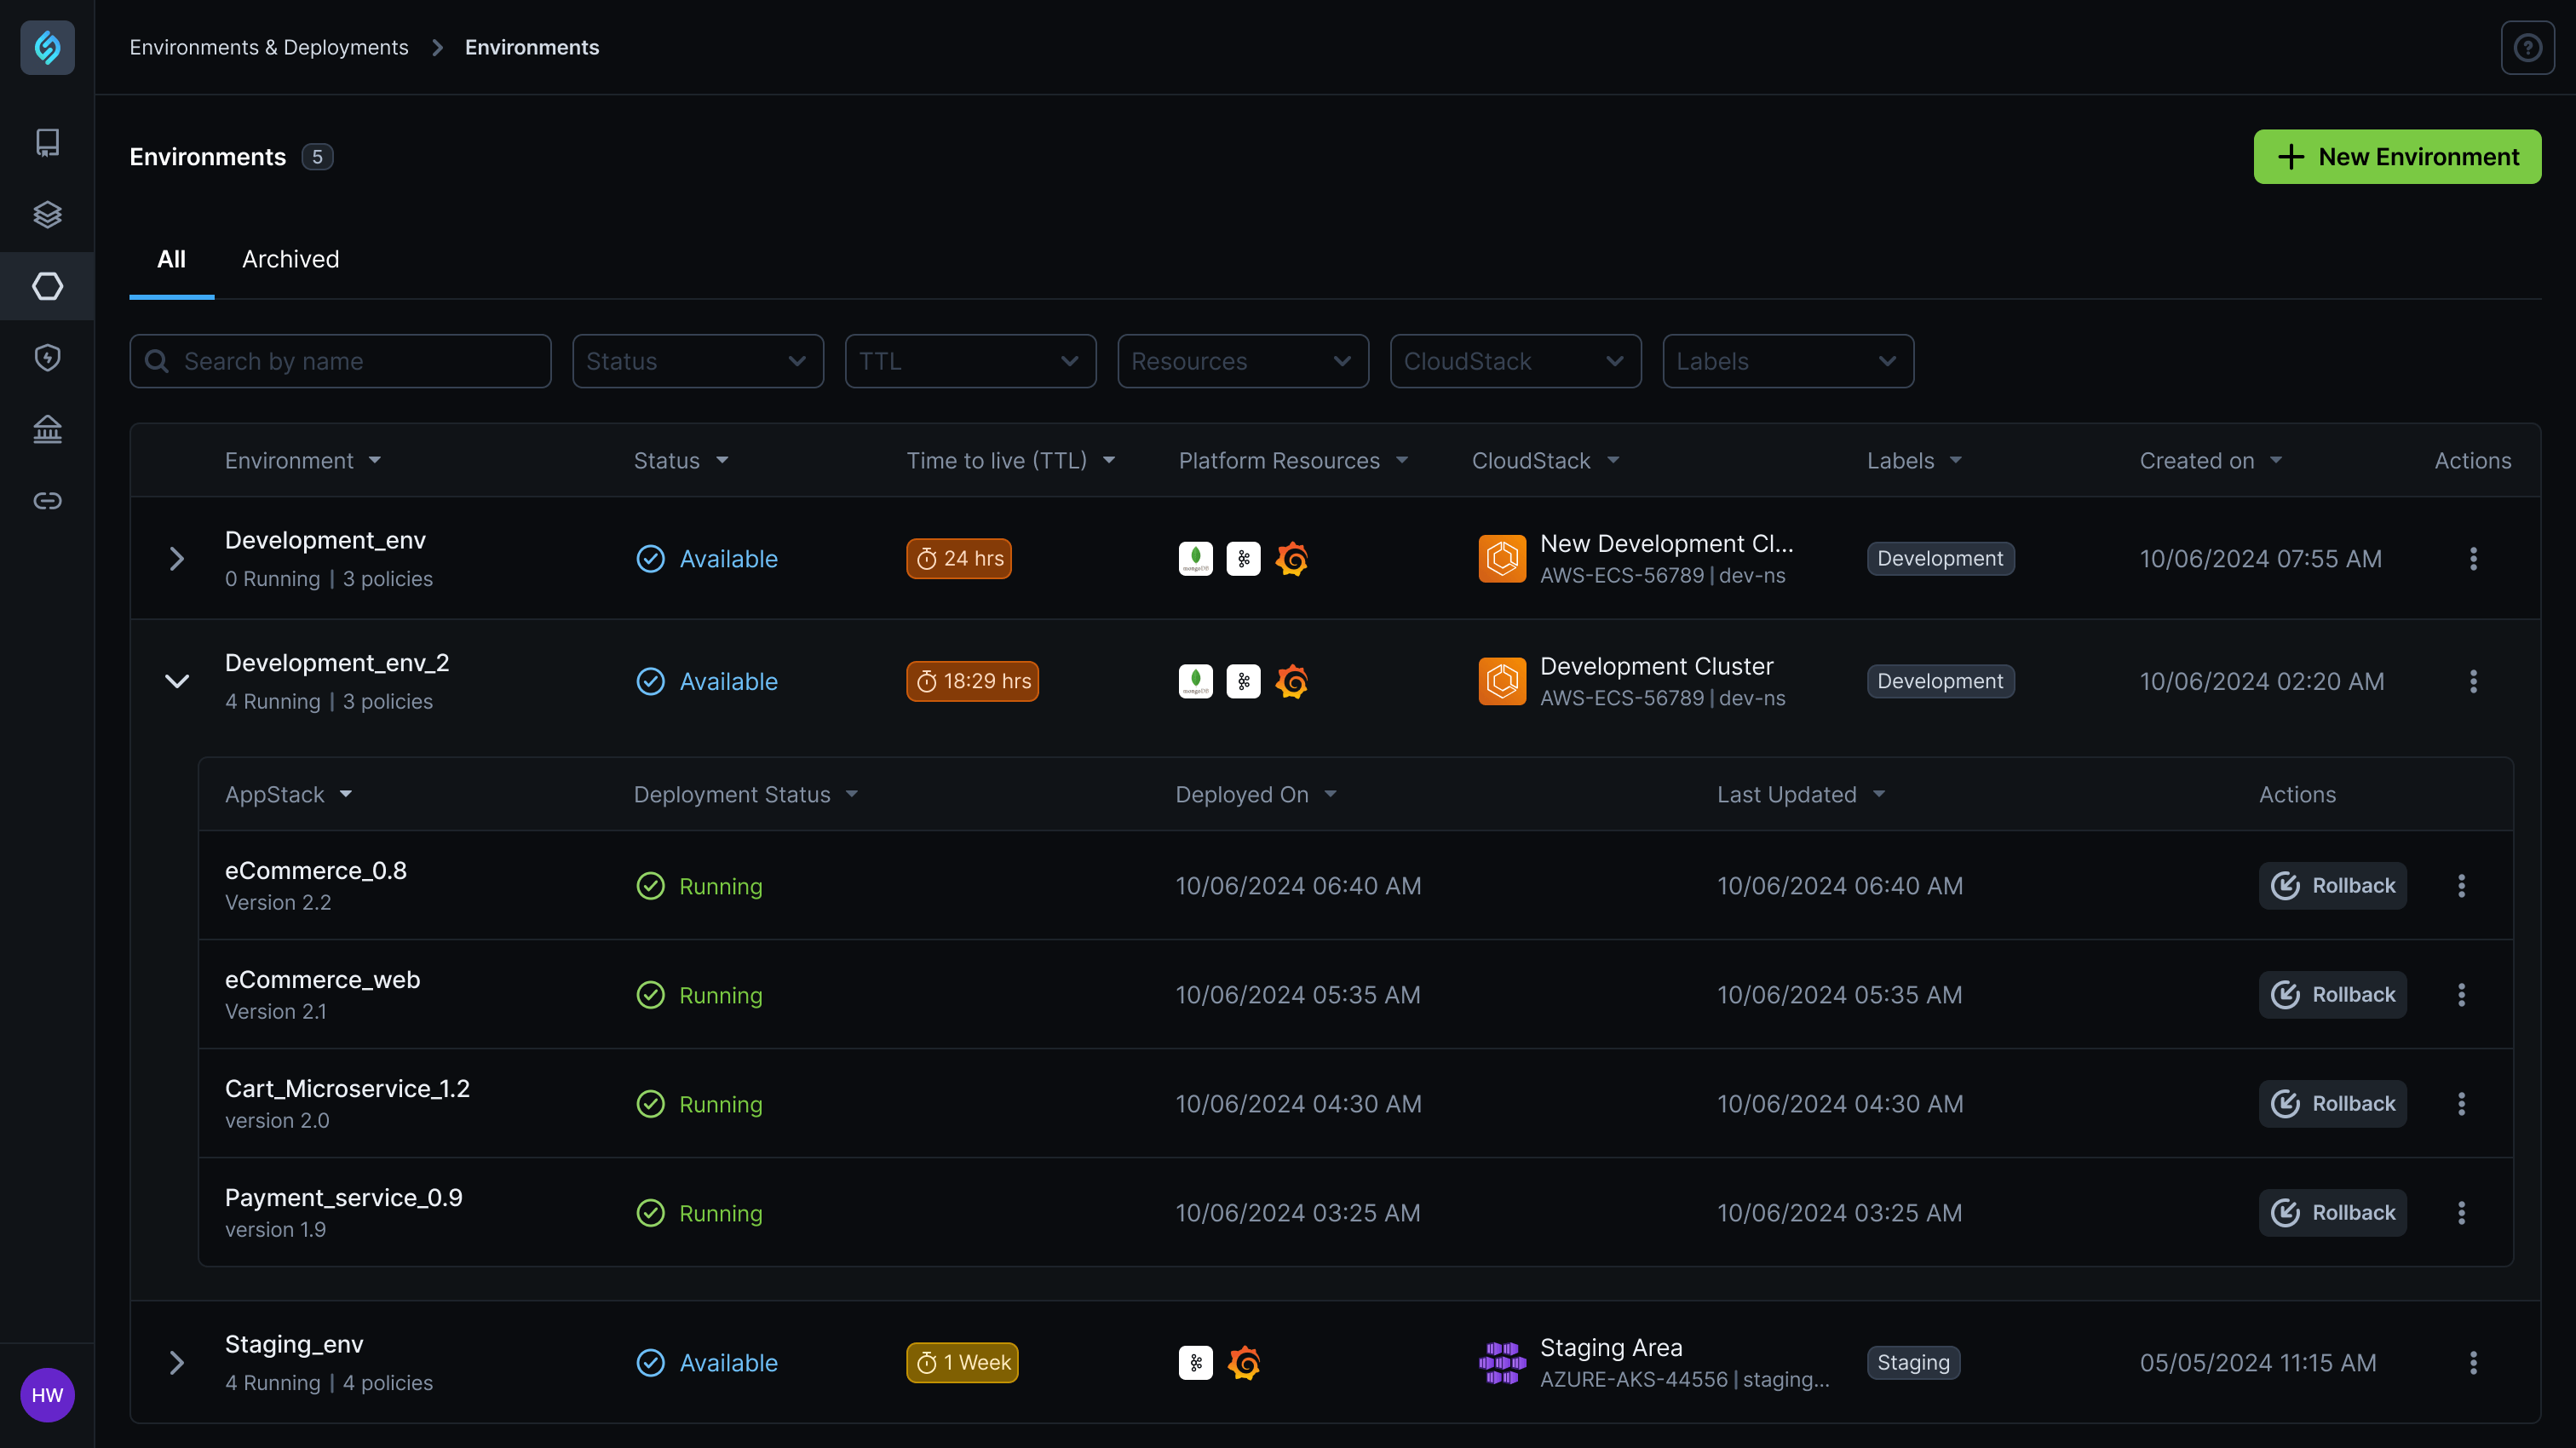Click Kafka resource icon in Staging_env row
The image size is (2576, 1448).
pos(1195,1363)
